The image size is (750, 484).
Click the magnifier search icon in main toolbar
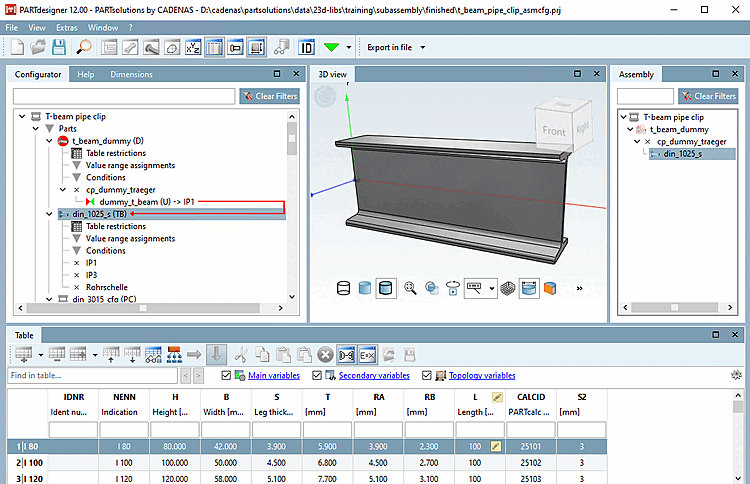coord(83,47)
